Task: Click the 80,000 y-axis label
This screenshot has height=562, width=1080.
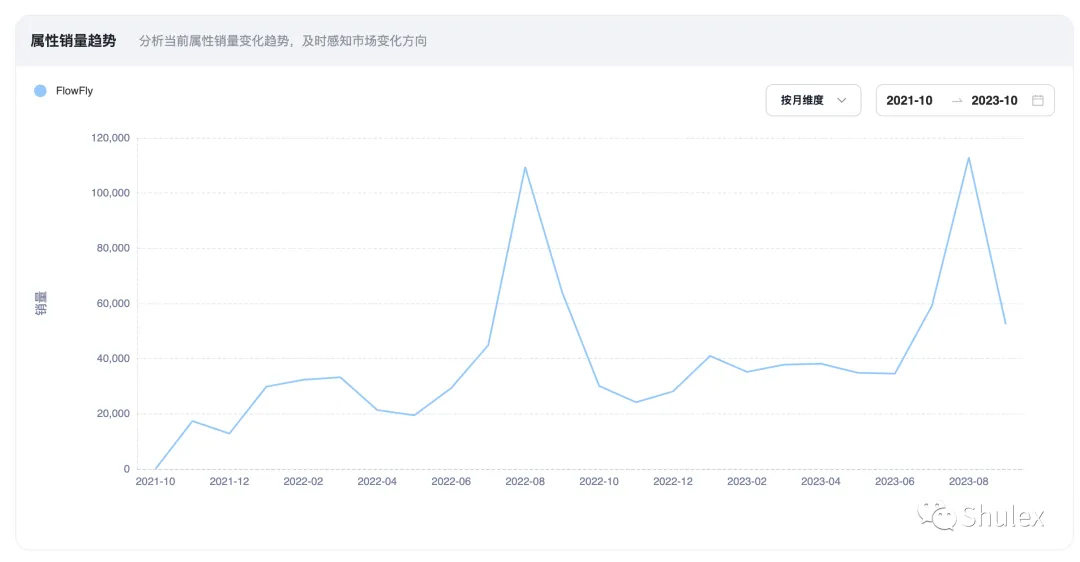Action: [113, 248]
